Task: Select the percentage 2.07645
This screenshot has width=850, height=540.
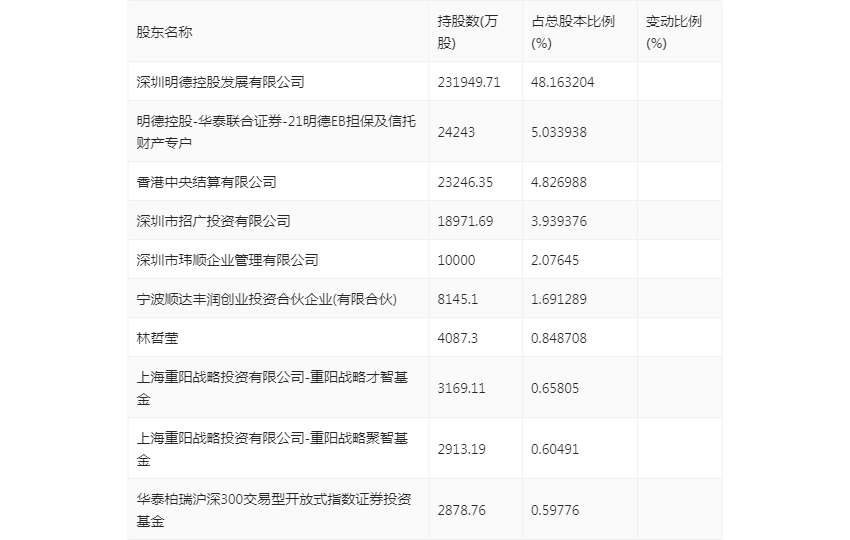Action: pos(555,260)
